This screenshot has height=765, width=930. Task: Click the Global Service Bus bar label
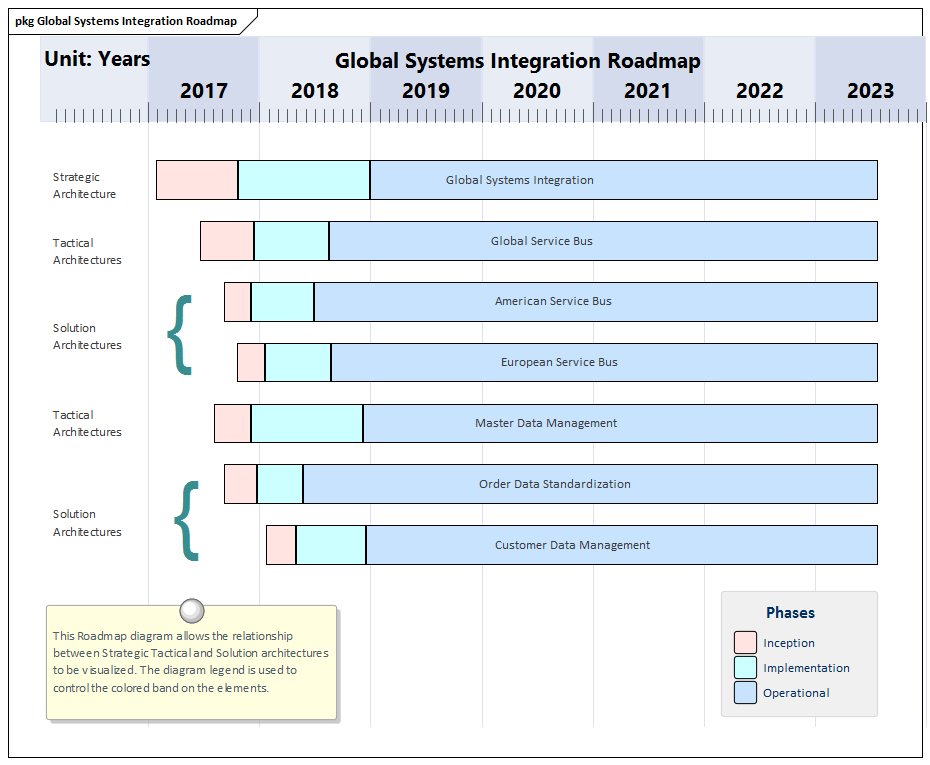click(x=542, y=241)
